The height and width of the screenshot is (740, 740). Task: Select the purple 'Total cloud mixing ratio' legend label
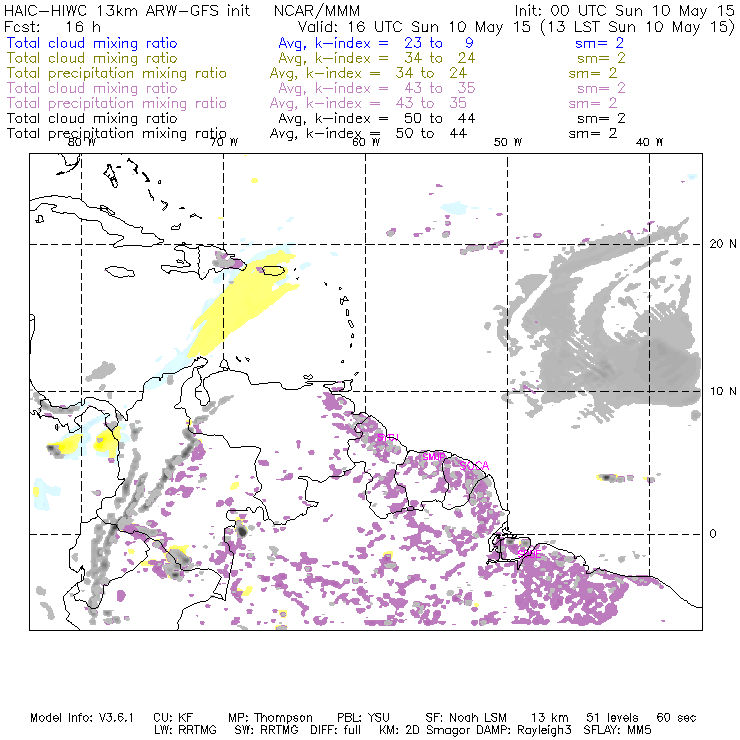coord(92,88)
